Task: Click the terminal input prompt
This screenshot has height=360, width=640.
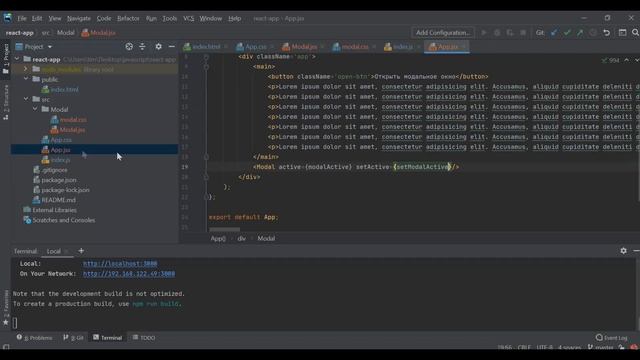Action: click(x=15, y=323)
